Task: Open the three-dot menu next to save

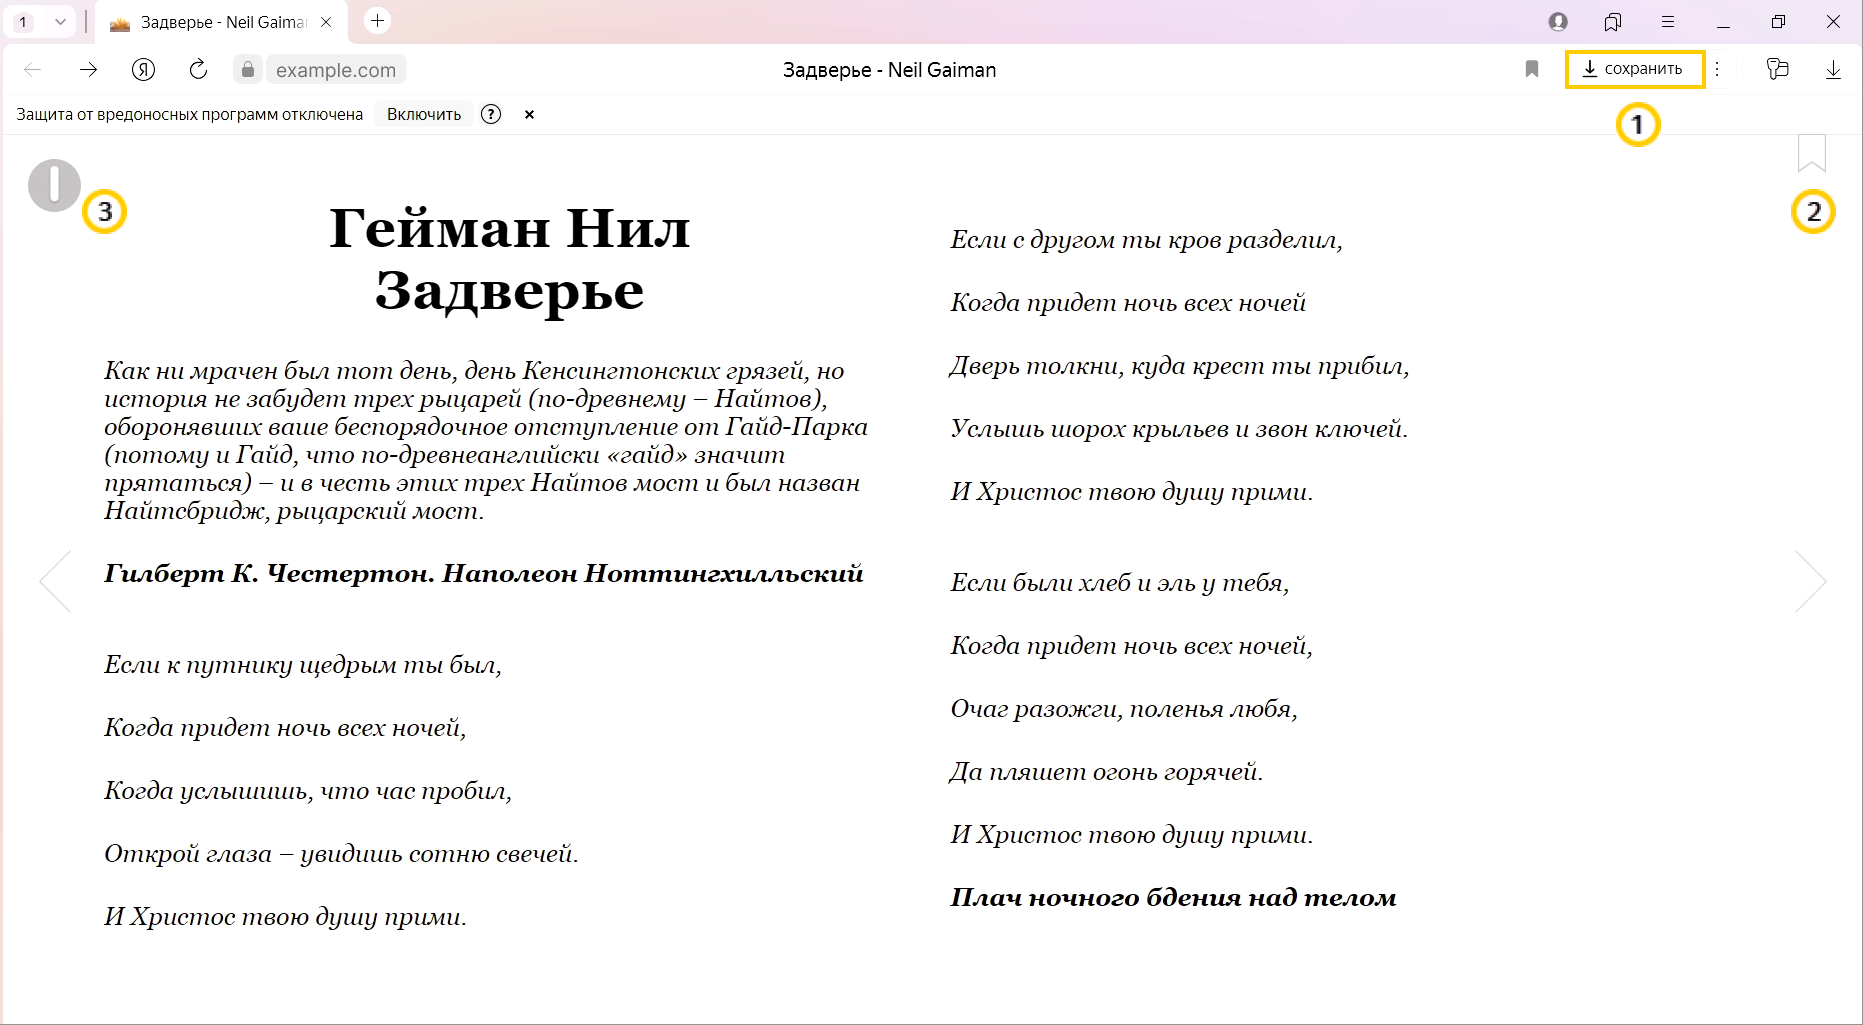Action: coord(1717,69)
